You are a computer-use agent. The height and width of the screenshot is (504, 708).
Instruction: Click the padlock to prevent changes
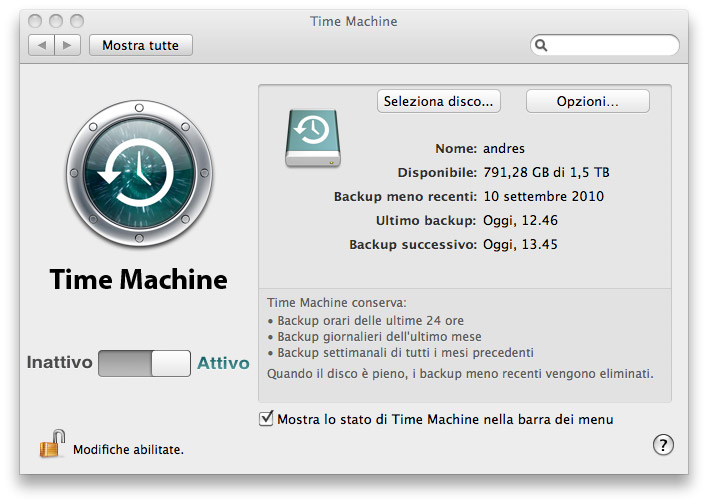pos(51,444)
